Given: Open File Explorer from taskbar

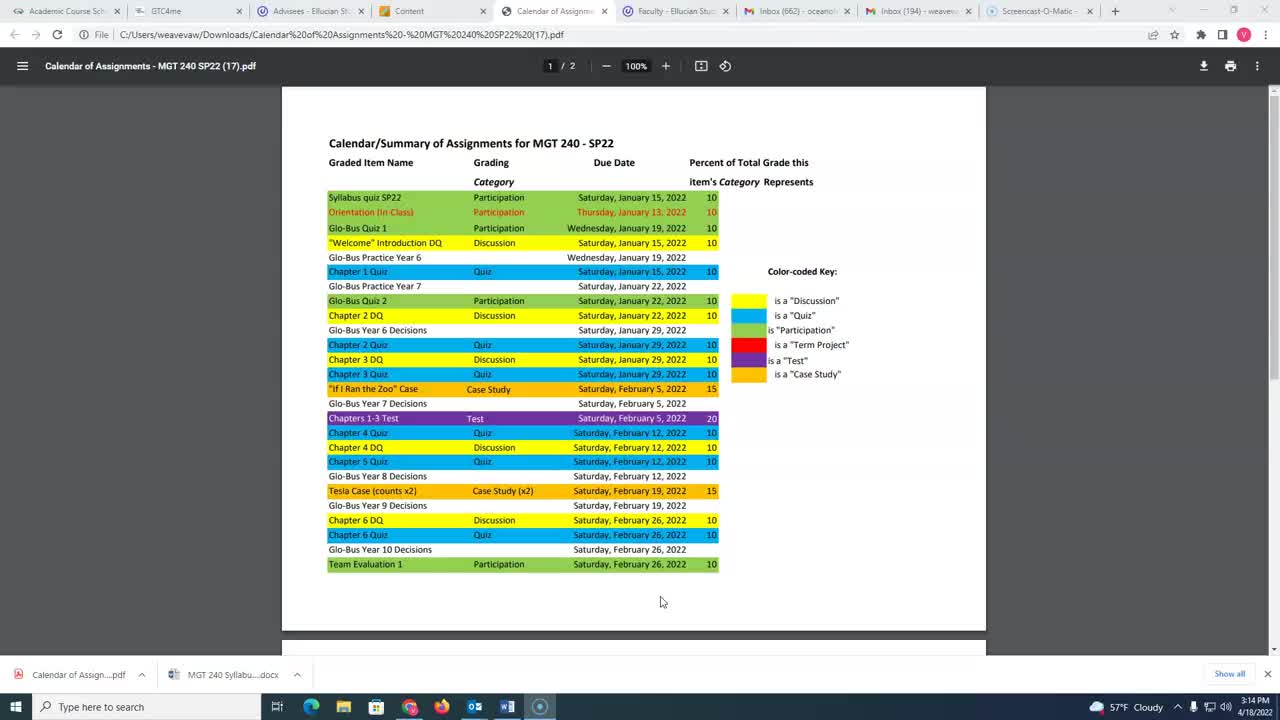Looking at the screenshot, I should click(x=344, y=707).
